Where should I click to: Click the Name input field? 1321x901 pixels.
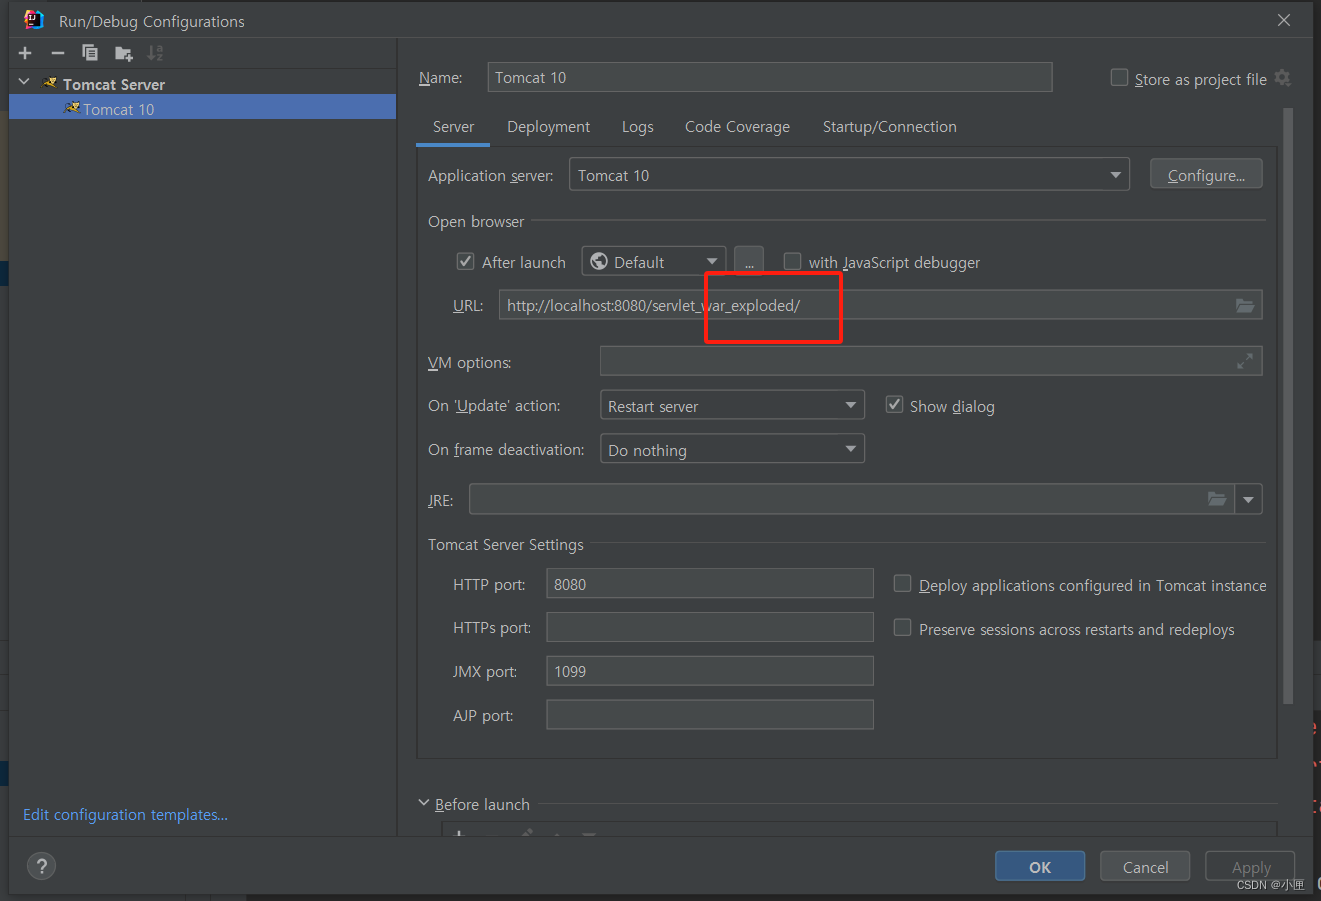(x=770, y=77)
